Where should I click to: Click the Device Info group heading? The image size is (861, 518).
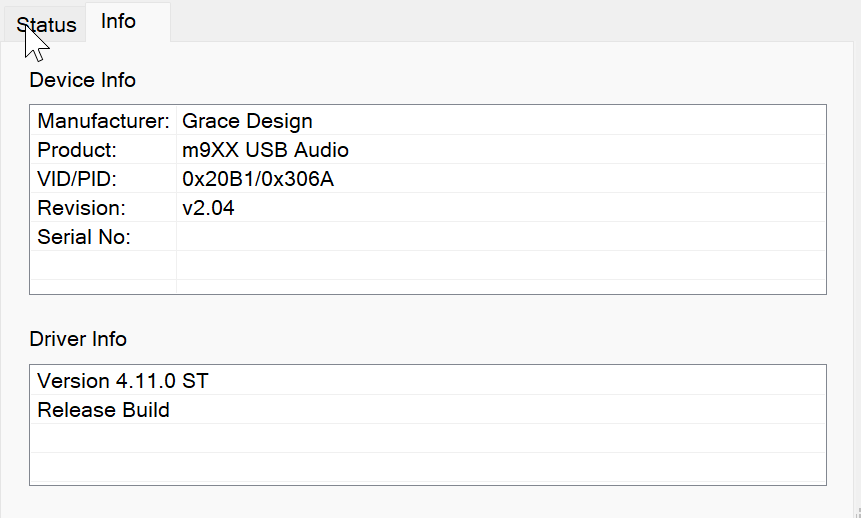click(83, 80)
